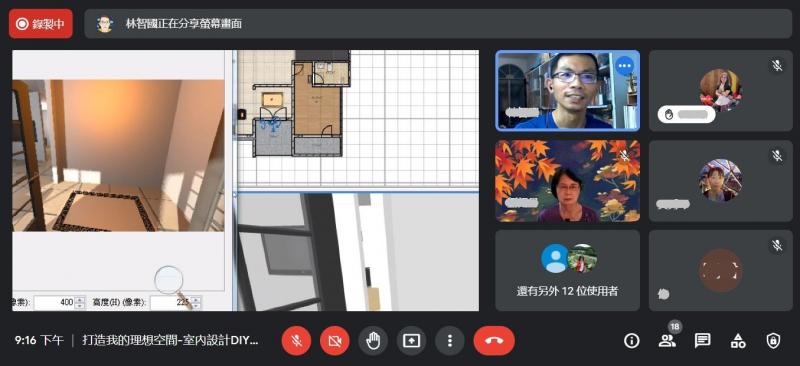Click the 林智國正在分享螢幕畫面 banner text
Viewport: 800px width, 366px height.
(184, 23)
